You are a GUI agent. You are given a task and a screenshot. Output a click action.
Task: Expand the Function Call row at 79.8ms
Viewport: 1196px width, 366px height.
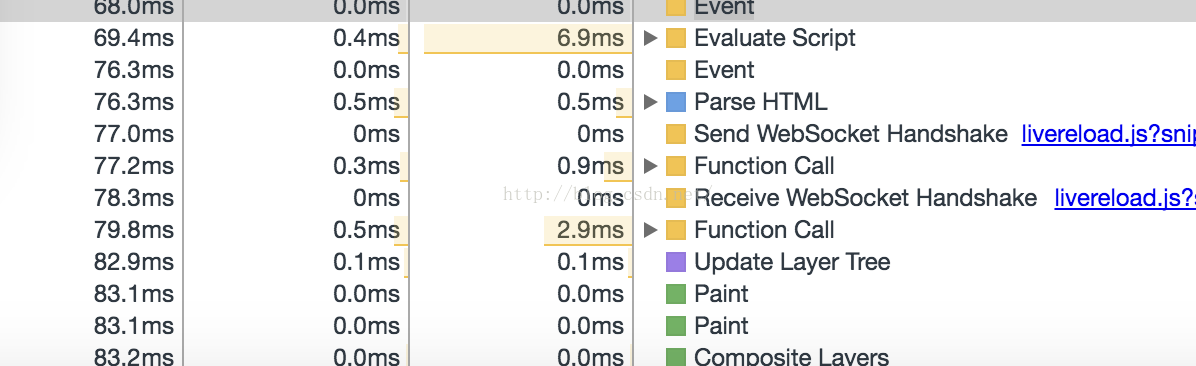(650, 230)
